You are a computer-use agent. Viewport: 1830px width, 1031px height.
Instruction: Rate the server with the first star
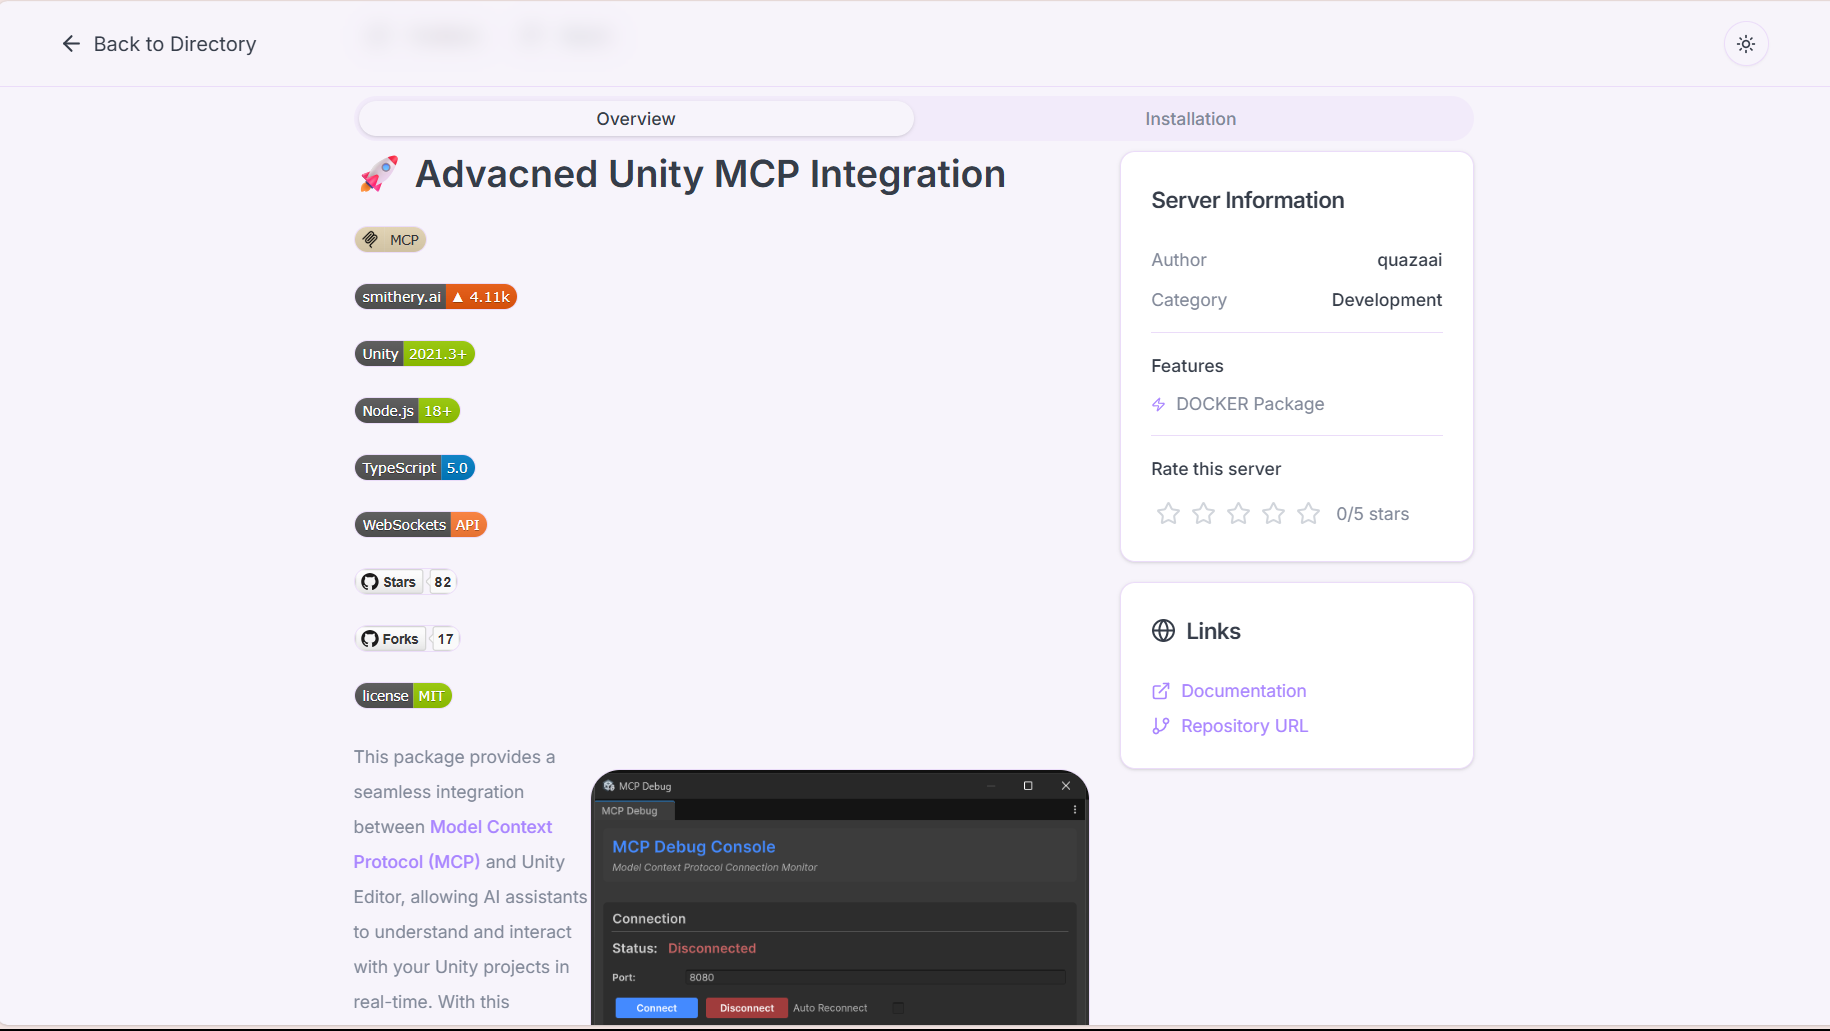tap(1168, 513)
